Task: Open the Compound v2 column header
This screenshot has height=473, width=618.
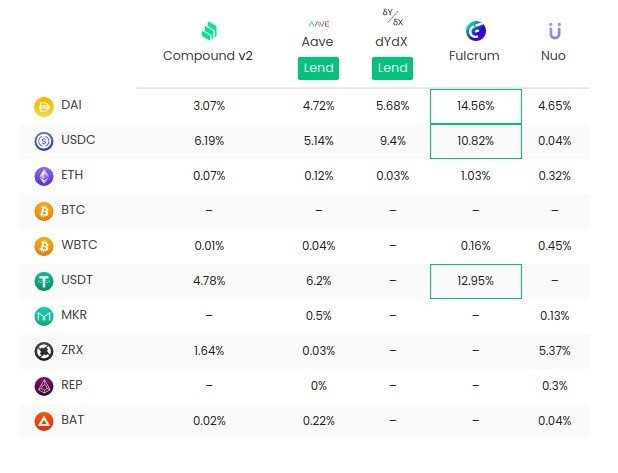Action: click(x=208, y=56)
